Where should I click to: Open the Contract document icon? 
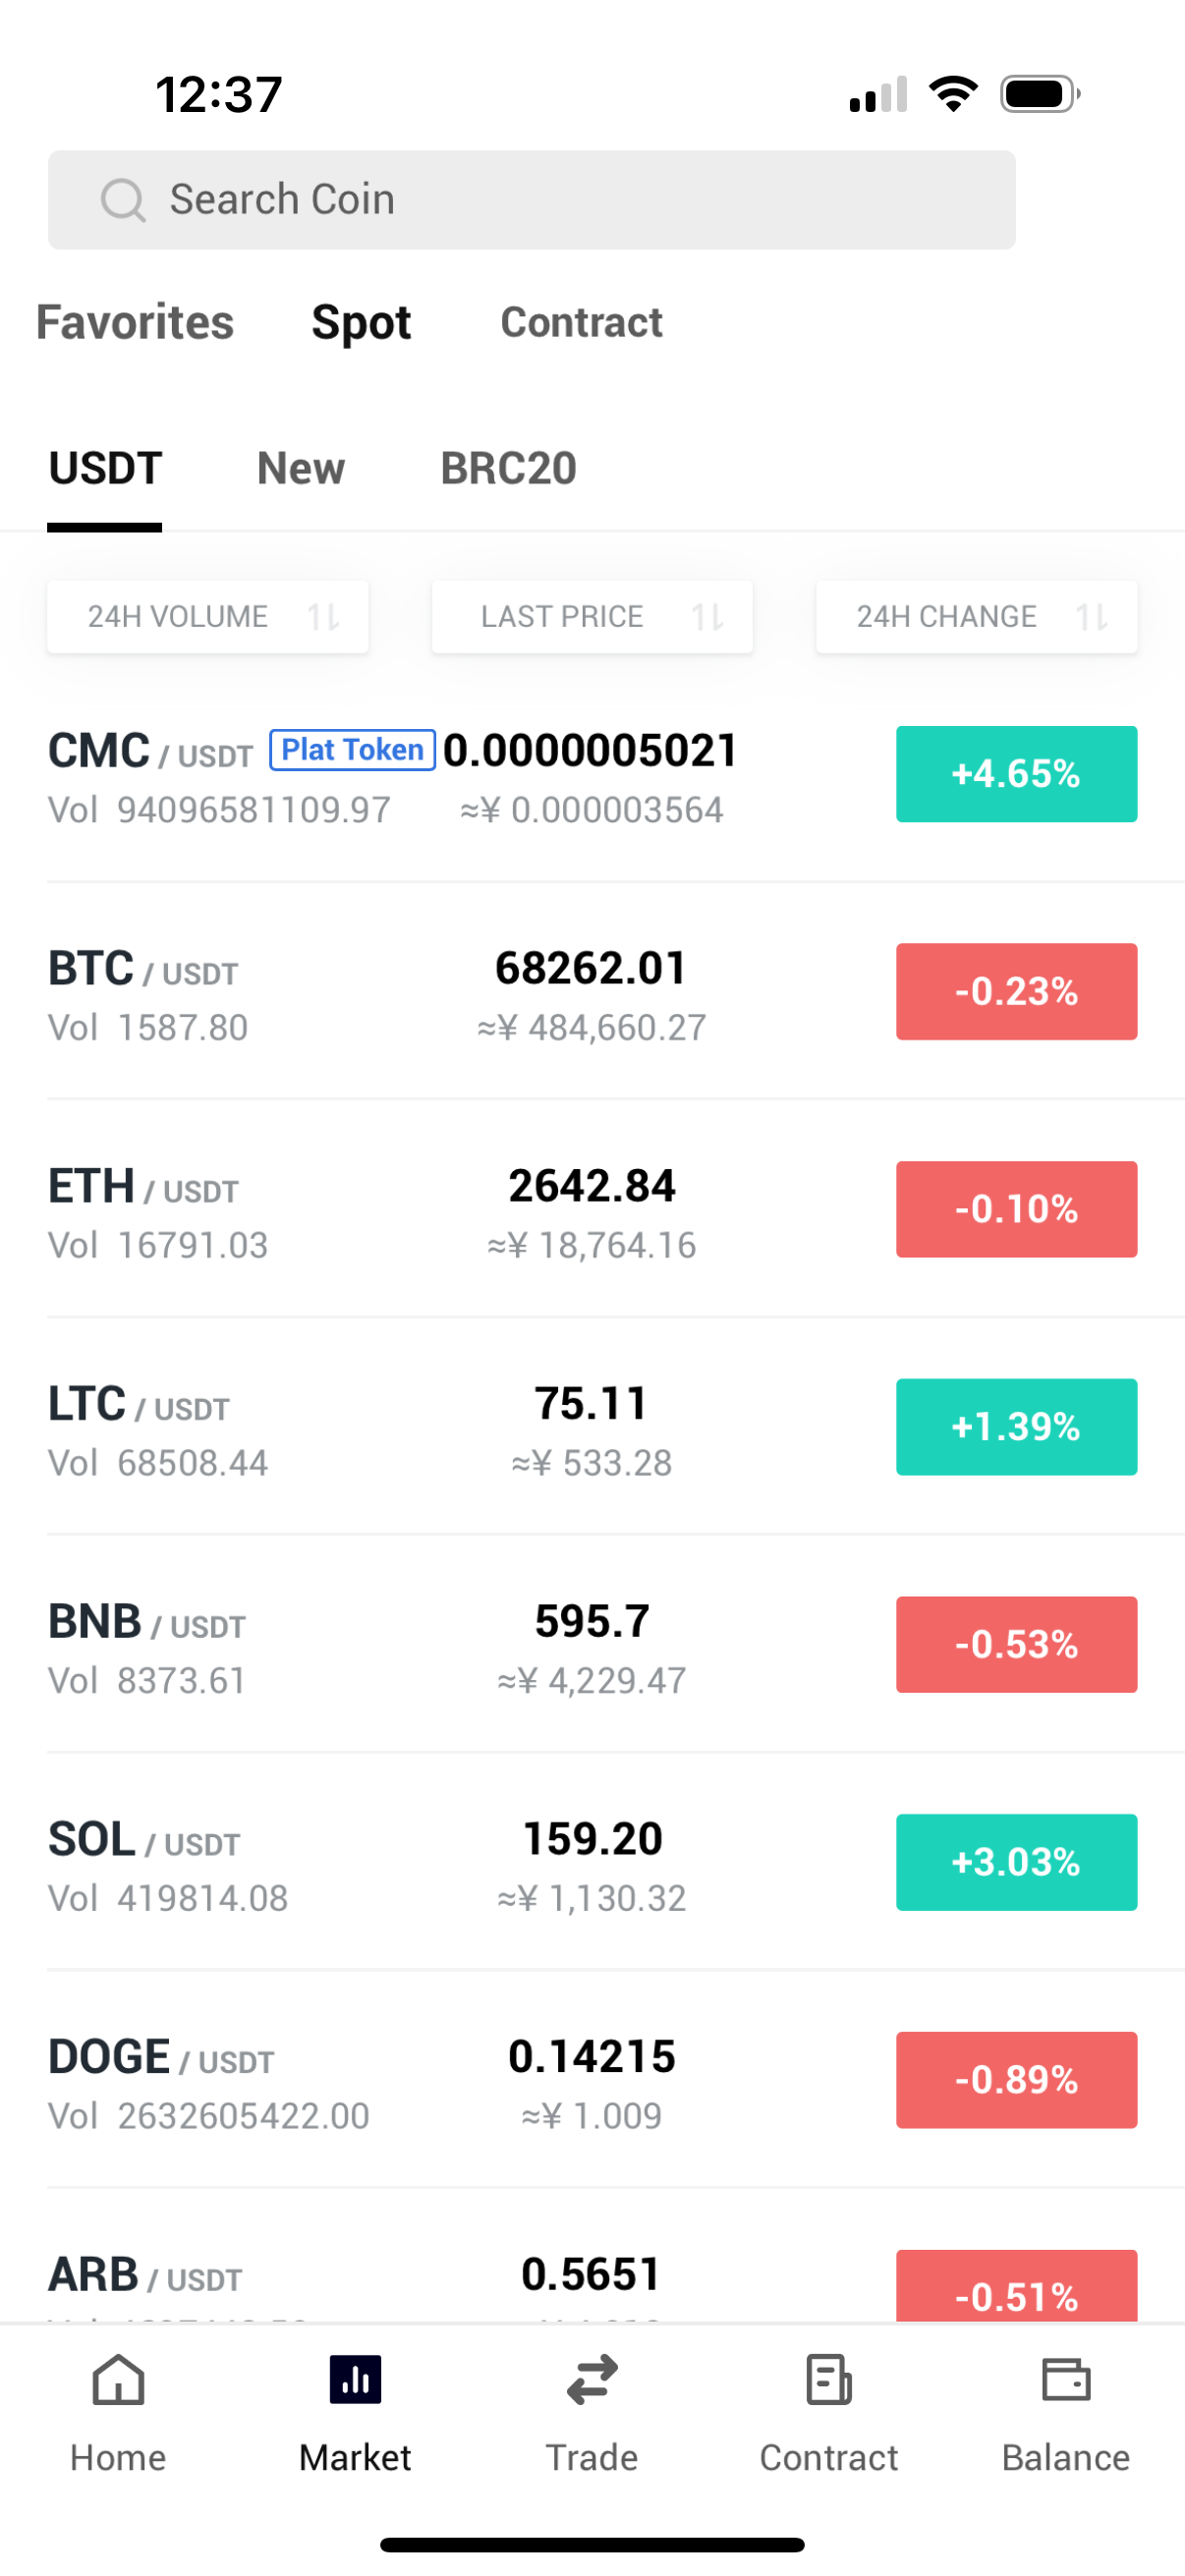pos(829,2379)
